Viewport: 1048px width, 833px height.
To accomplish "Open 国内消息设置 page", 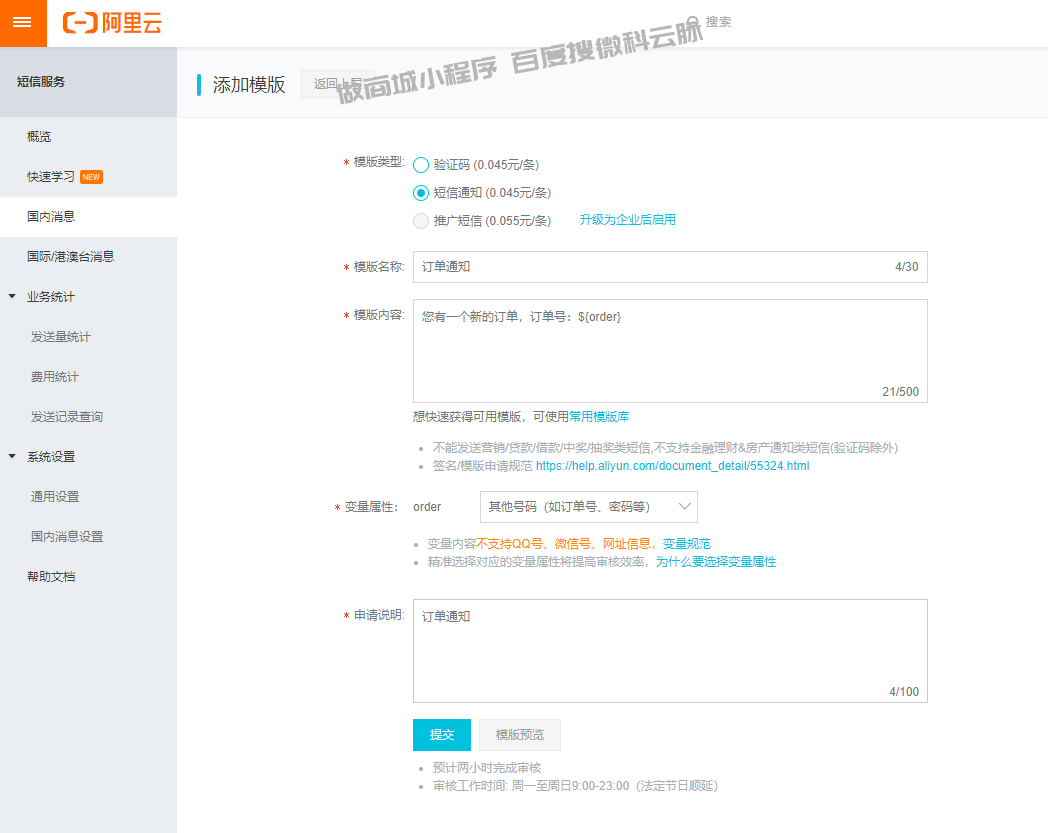I will (x=66, y=537).
